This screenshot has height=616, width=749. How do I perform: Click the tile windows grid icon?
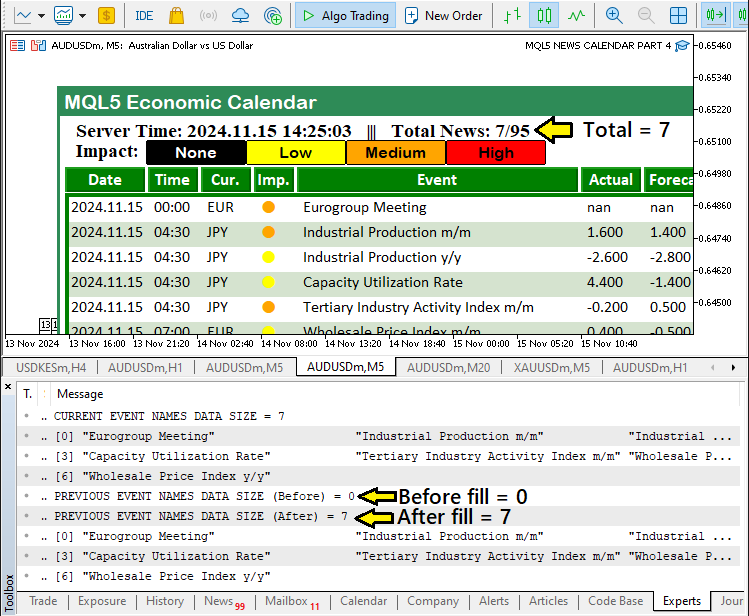[678, 16]
